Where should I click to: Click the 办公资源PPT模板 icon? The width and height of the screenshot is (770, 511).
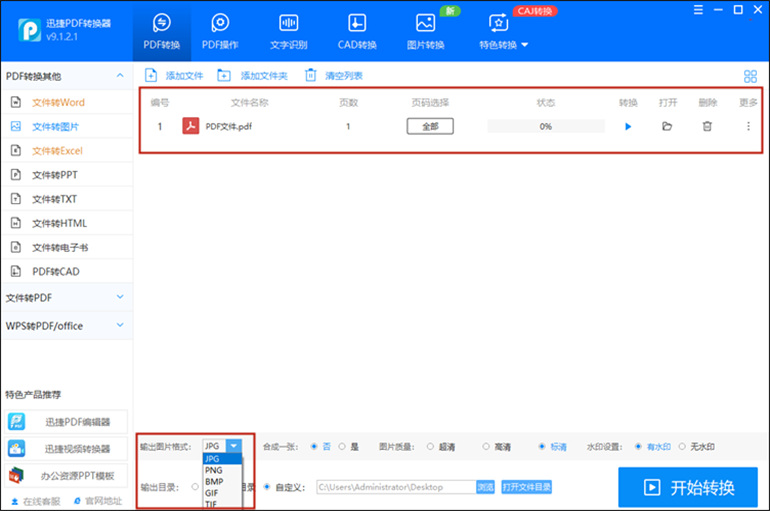tap(16, 475)
